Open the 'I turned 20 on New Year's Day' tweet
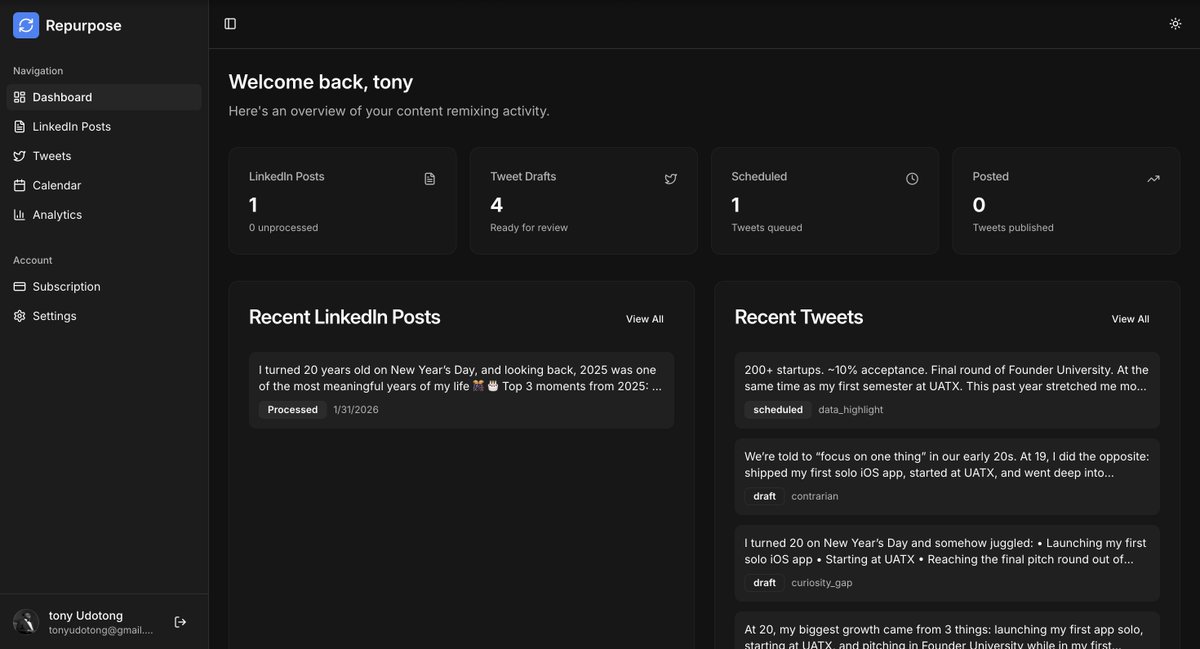The image size is (1200, 649). pyautogui.click(x=947, y=563)
